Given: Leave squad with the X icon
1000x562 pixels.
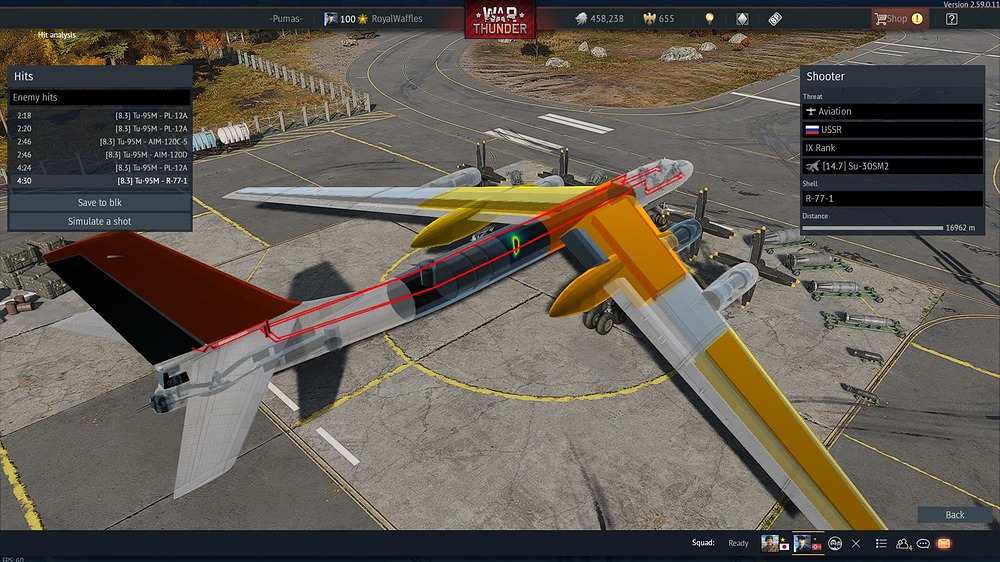Looking at the screenshot, I should click(856, 544).
